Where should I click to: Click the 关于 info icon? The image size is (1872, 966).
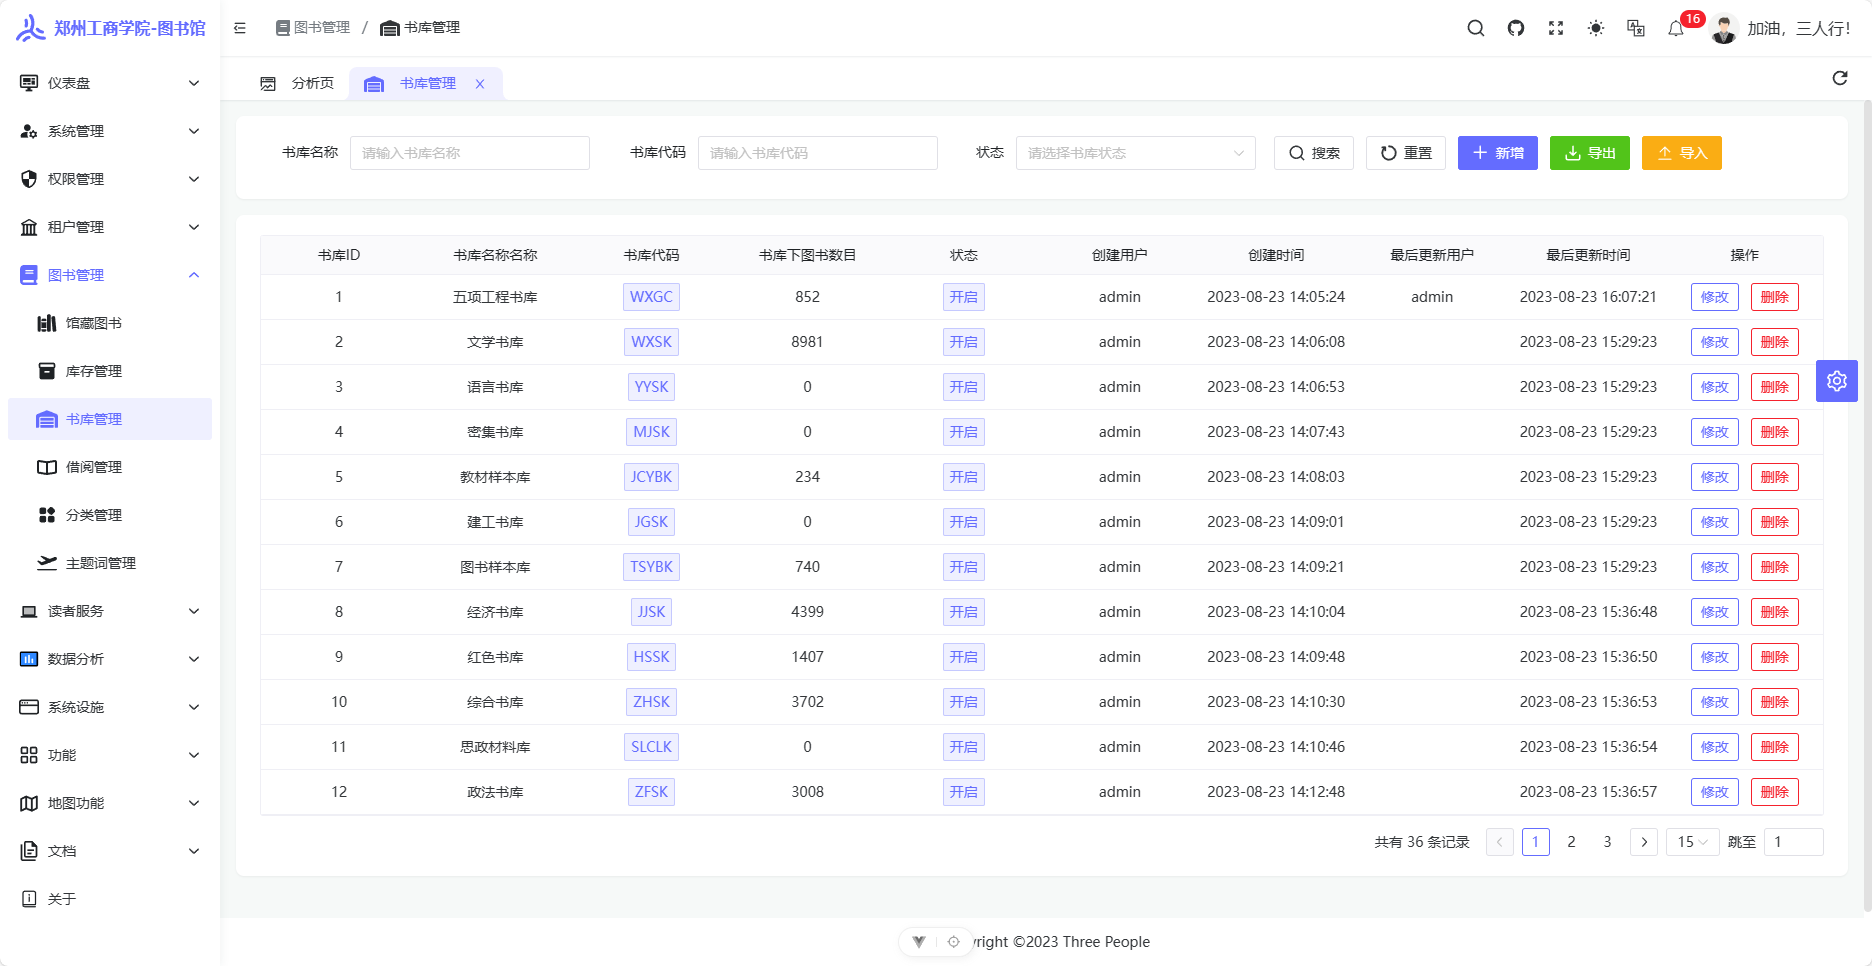(x=29, y=899)
